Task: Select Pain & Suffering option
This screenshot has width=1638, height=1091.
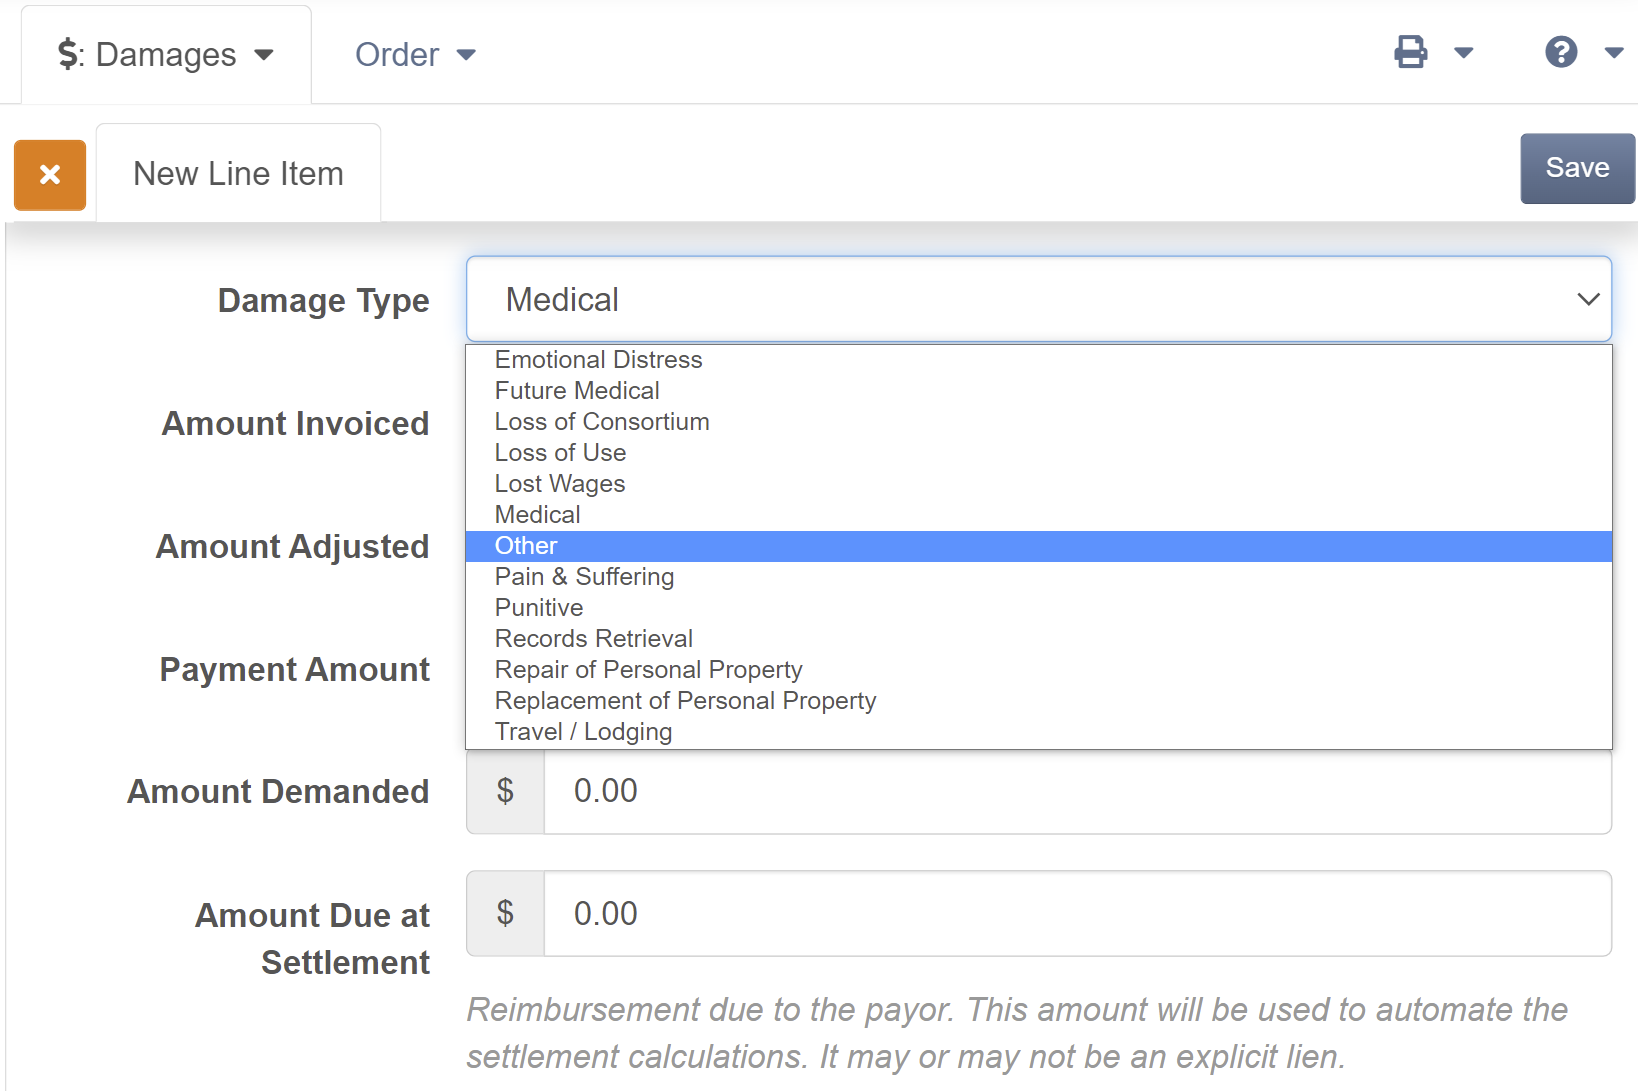Action: [x=1038, y=577]
